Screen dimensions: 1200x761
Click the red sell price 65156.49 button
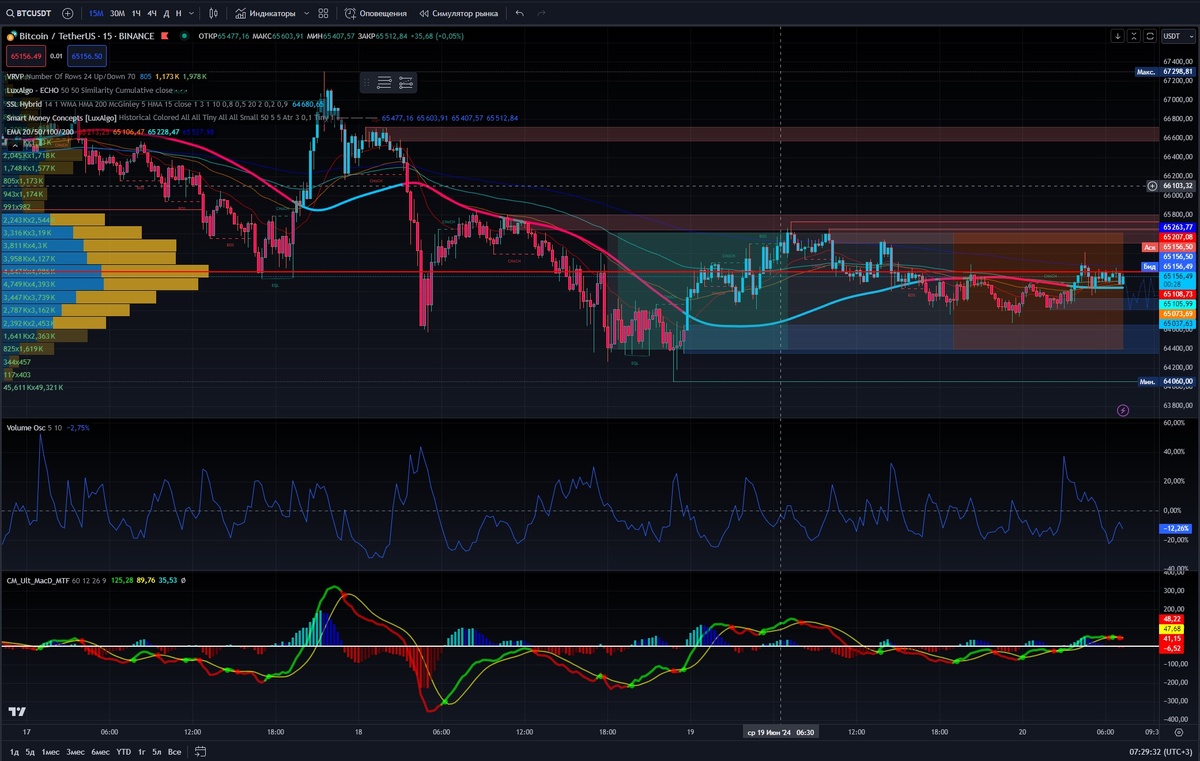click(x=25, y=56)
